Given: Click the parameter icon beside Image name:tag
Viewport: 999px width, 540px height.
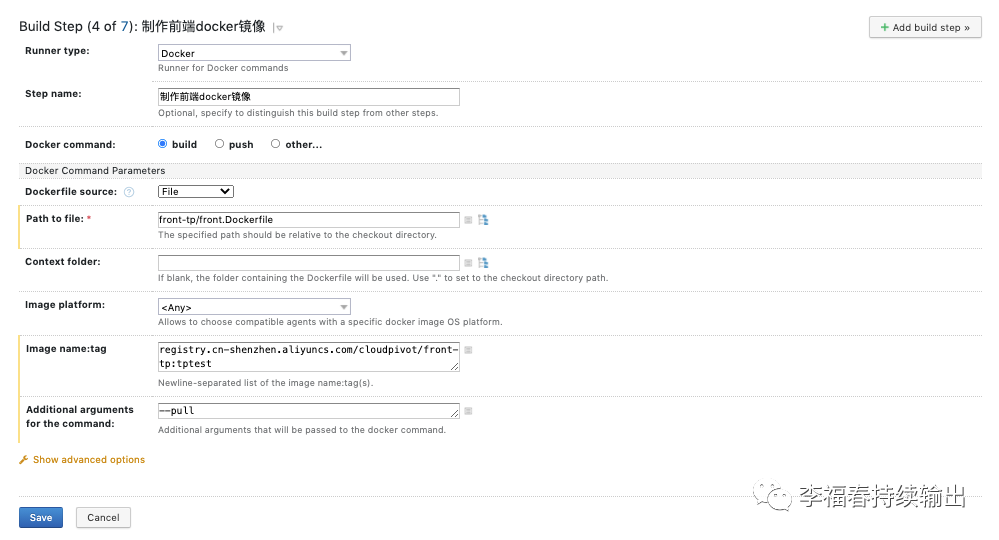Looking at the screenshot, I should coord(468,350).
